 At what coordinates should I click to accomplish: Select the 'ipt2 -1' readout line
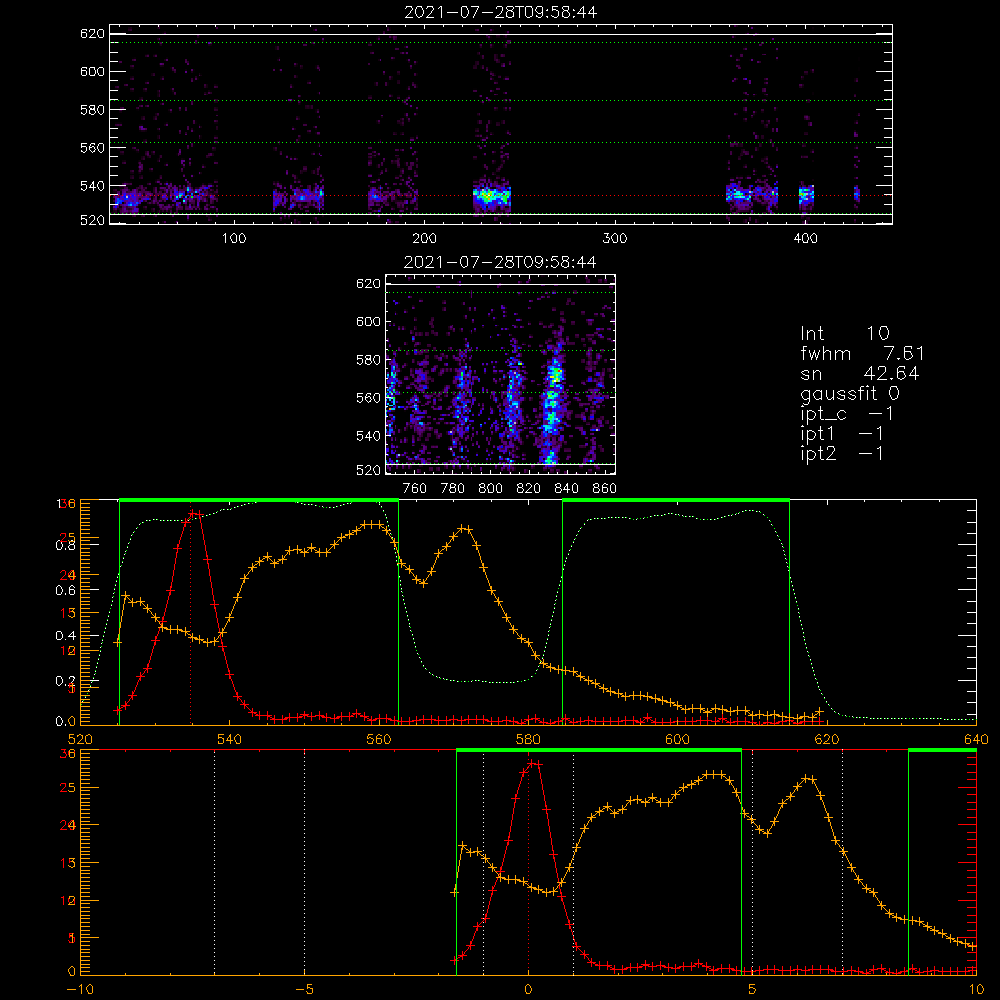(842, 454)
